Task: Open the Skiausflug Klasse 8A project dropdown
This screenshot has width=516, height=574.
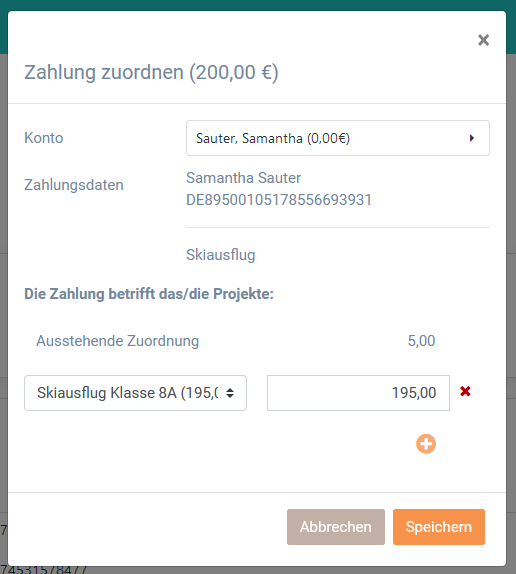Action: [135, 393]
